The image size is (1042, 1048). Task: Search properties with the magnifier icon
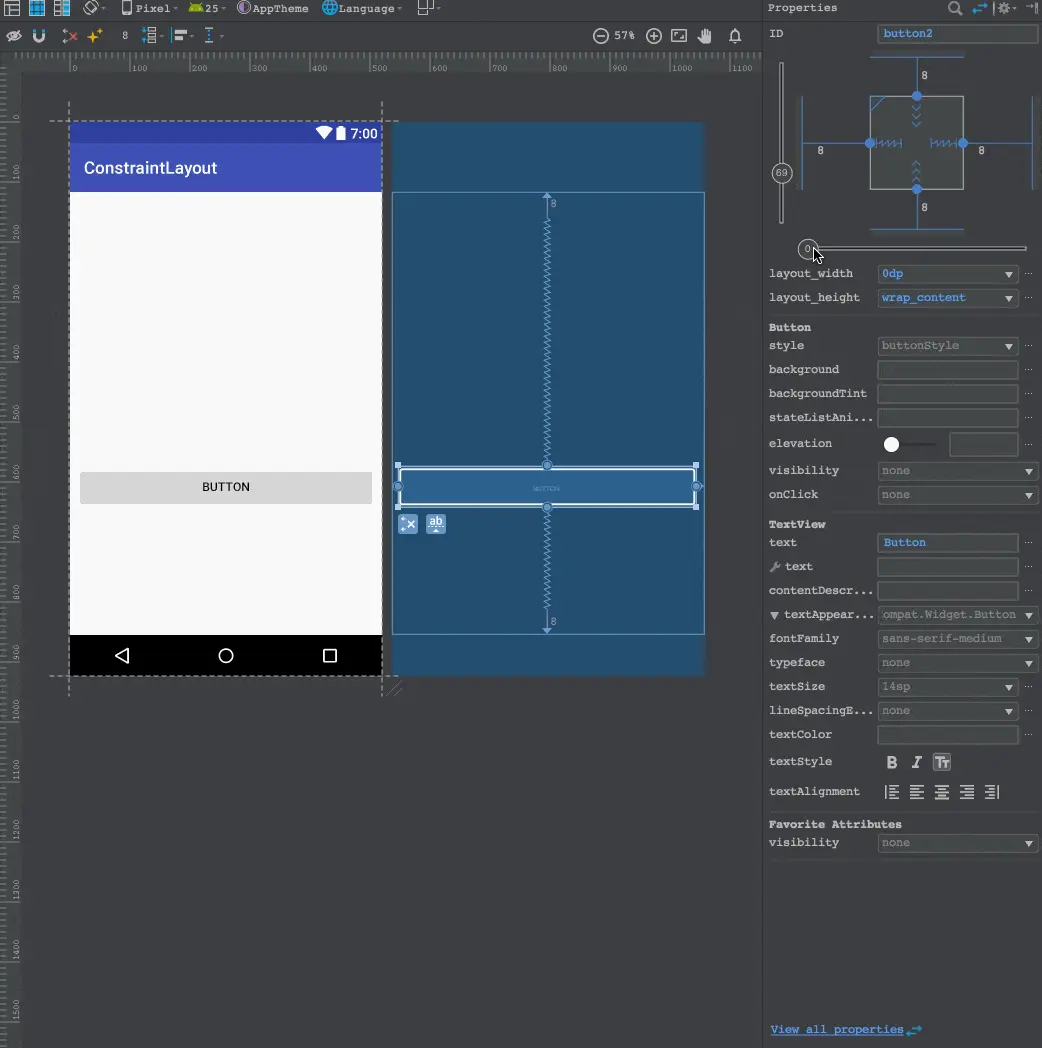click(x=955, y=8)
